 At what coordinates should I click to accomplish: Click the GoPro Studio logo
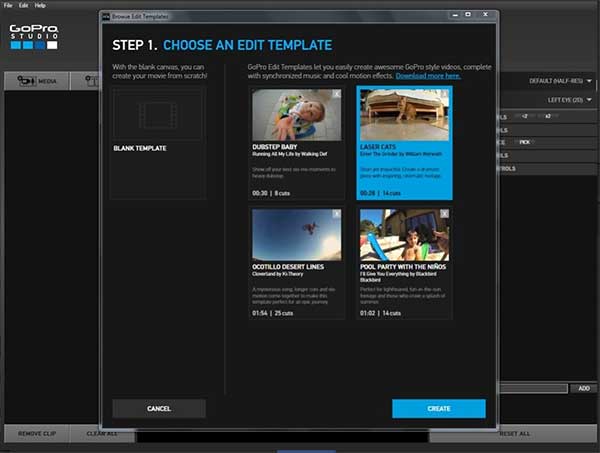tap(34, 38)
